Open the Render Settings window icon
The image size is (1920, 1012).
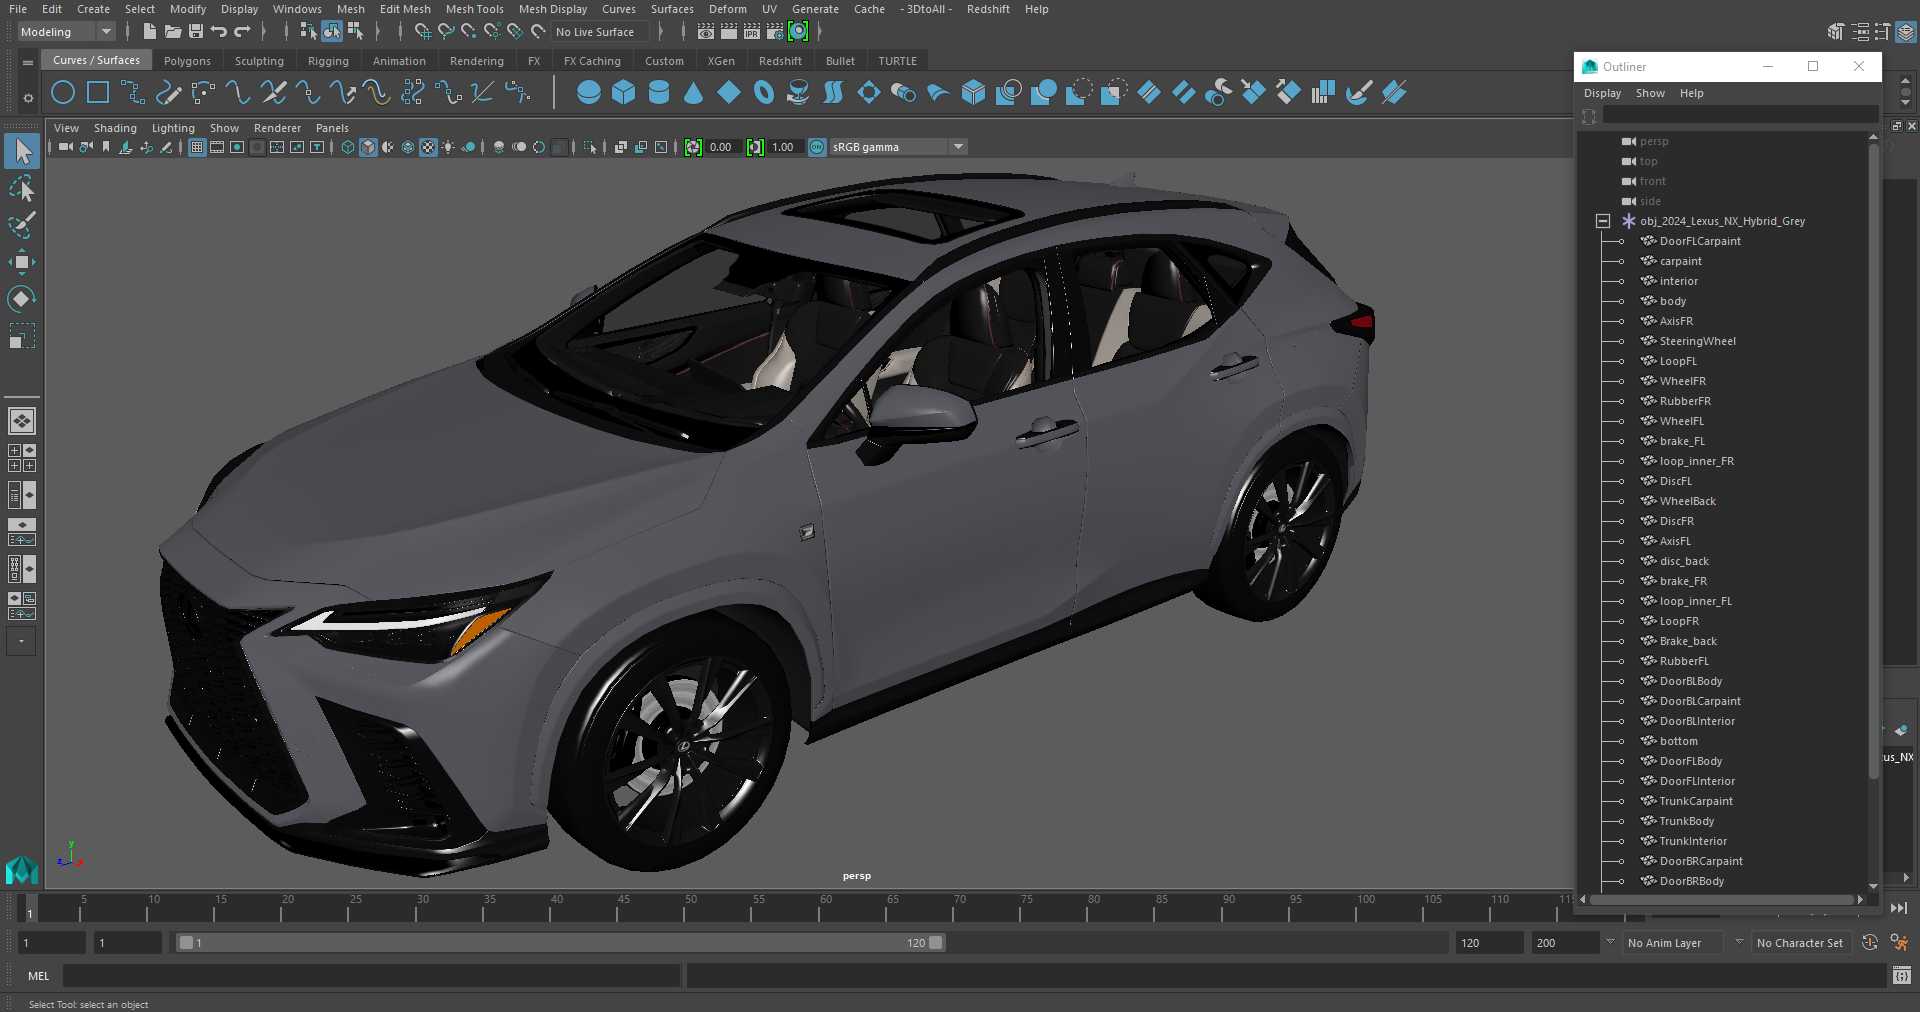click(775, 32)
